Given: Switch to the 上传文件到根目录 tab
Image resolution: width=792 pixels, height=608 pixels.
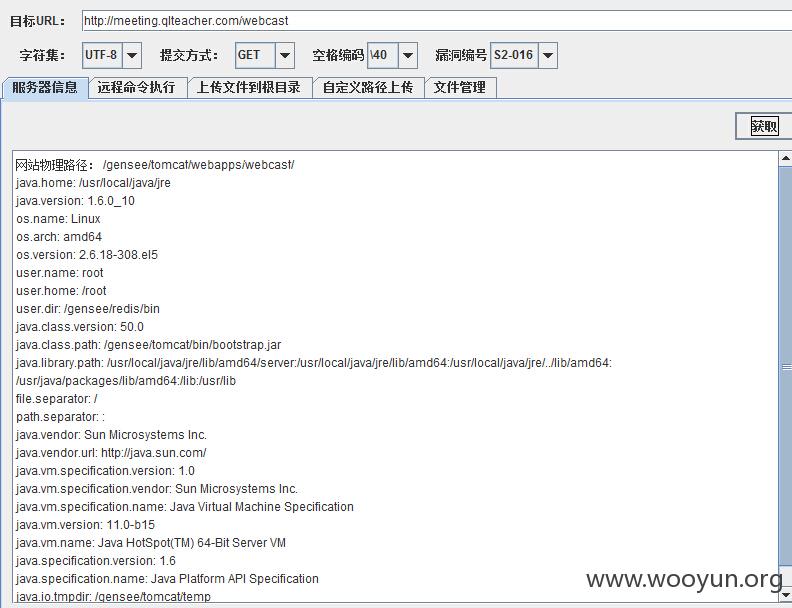Looking at the screenshot, I should tap(249, 87).
